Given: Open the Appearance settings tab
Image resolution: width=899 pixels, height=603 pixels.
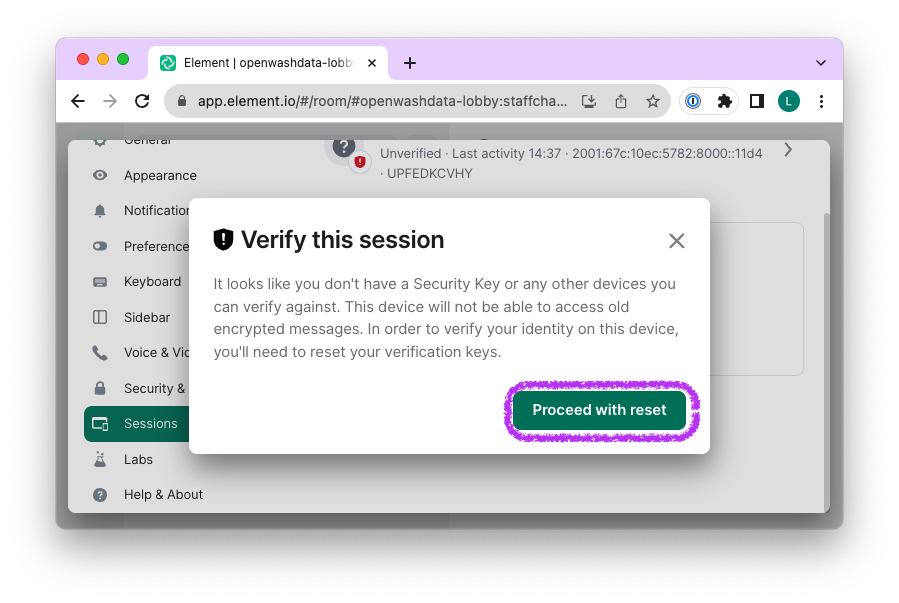Looking at the screenshot, I should tap(160, 175).
